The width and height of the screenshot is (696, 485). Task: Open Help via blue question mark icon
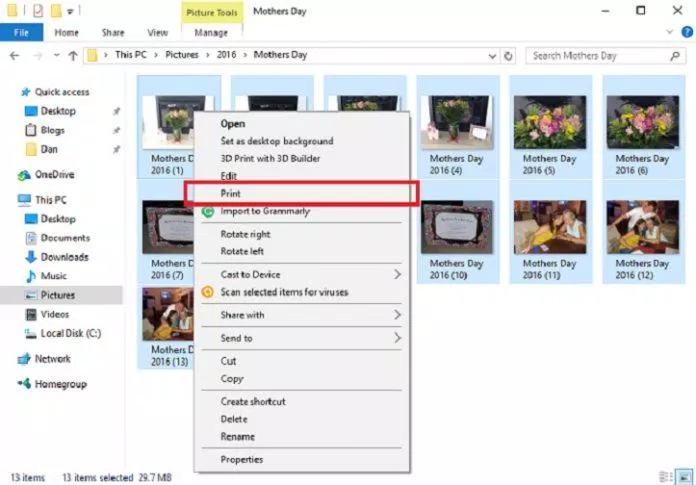tap(684, 32)
